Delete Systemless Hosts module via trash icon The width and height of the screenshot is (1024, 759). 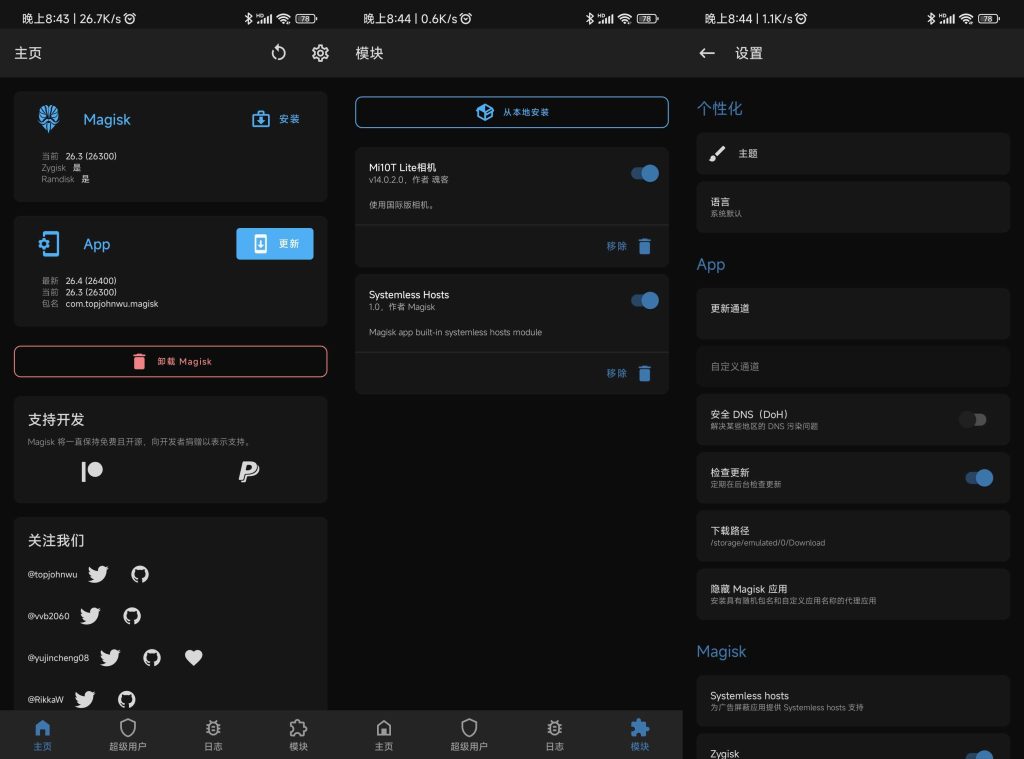pyautogui.click(x=644, y=373)
